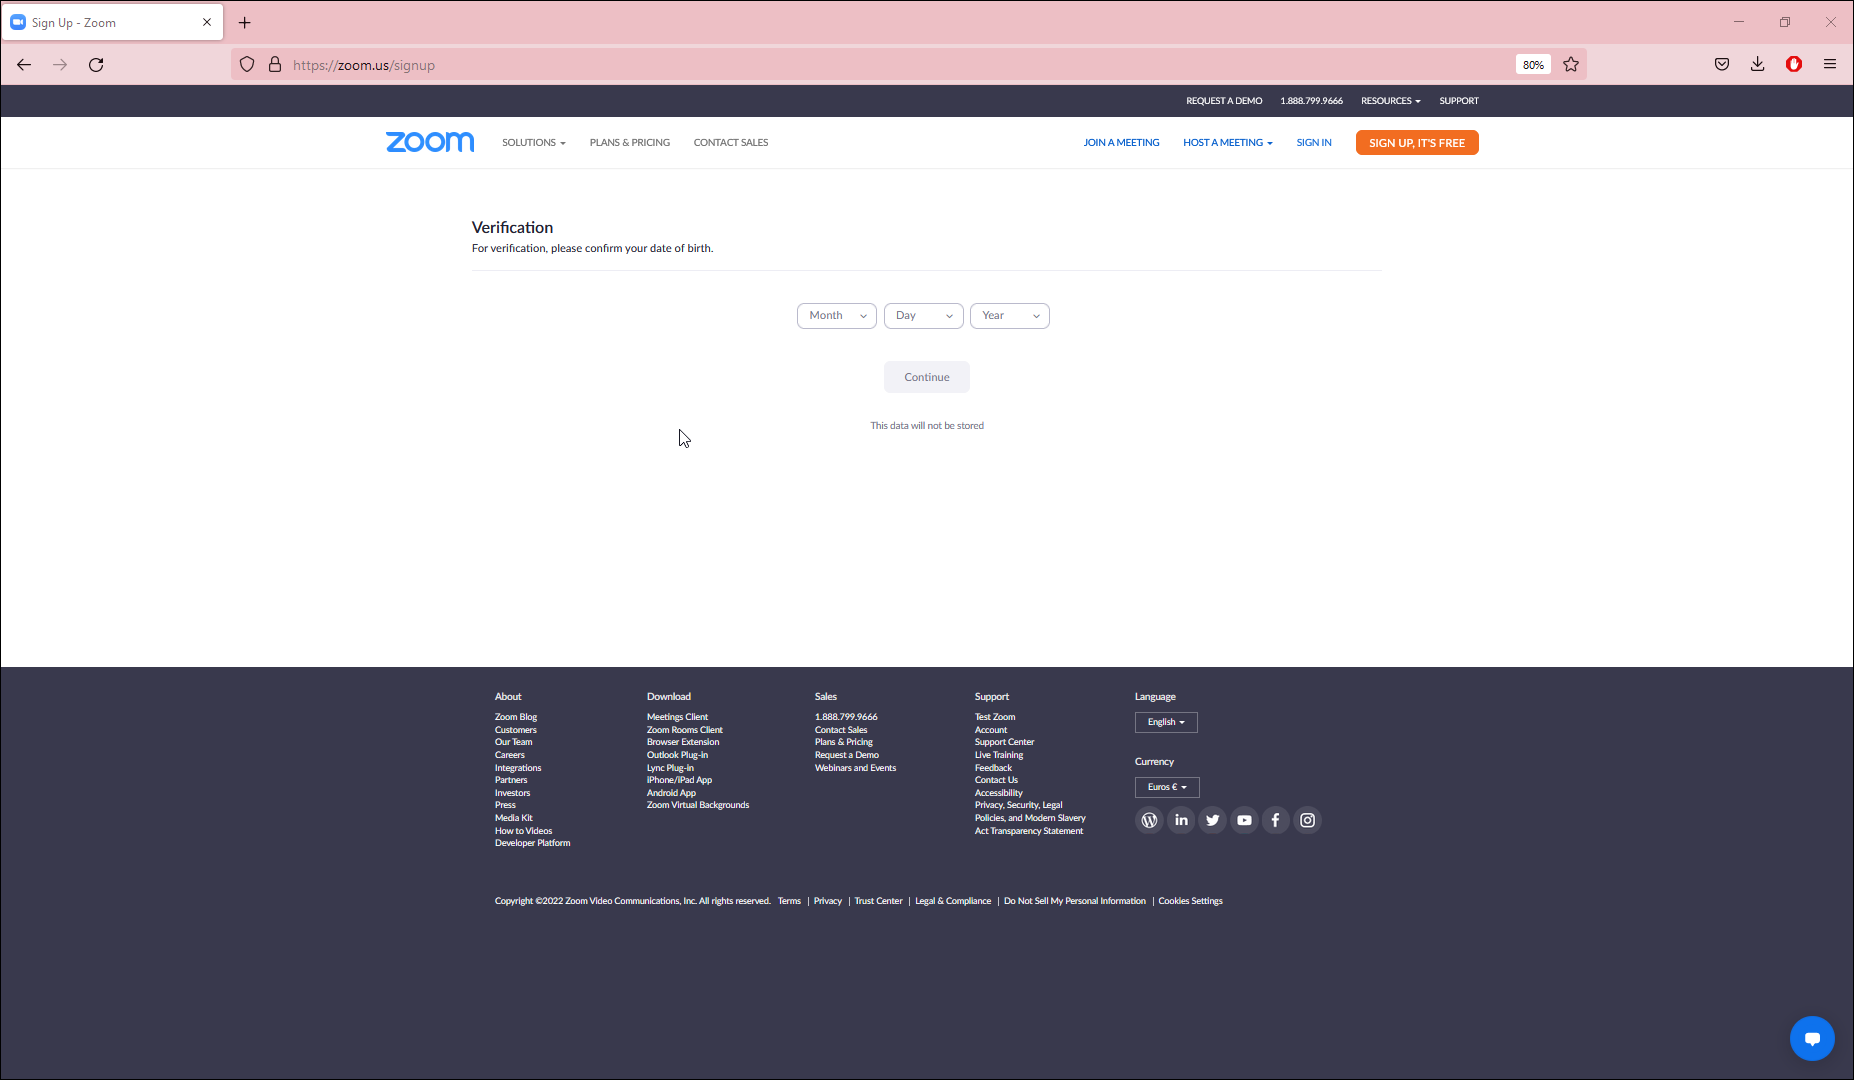The height and width of the screenshot is (1080, 1854).
Task: Bookmark this page with star icon
Action: click(x=1571, y=65)
